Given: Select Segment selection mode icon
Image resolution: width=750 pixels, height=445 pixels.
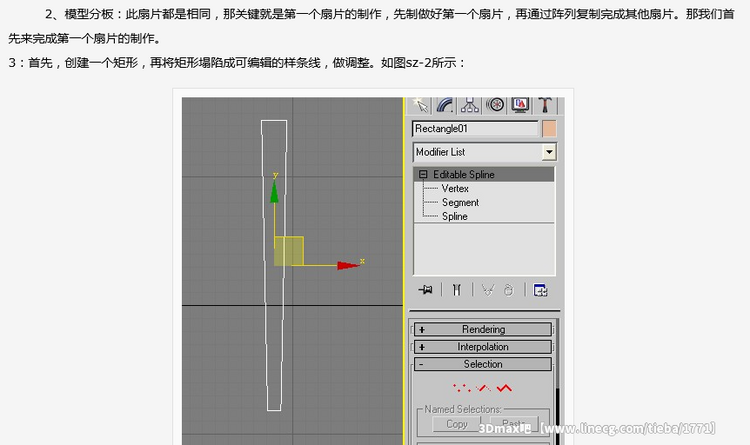Looking at the screenshot, I should tap(483, 387).
